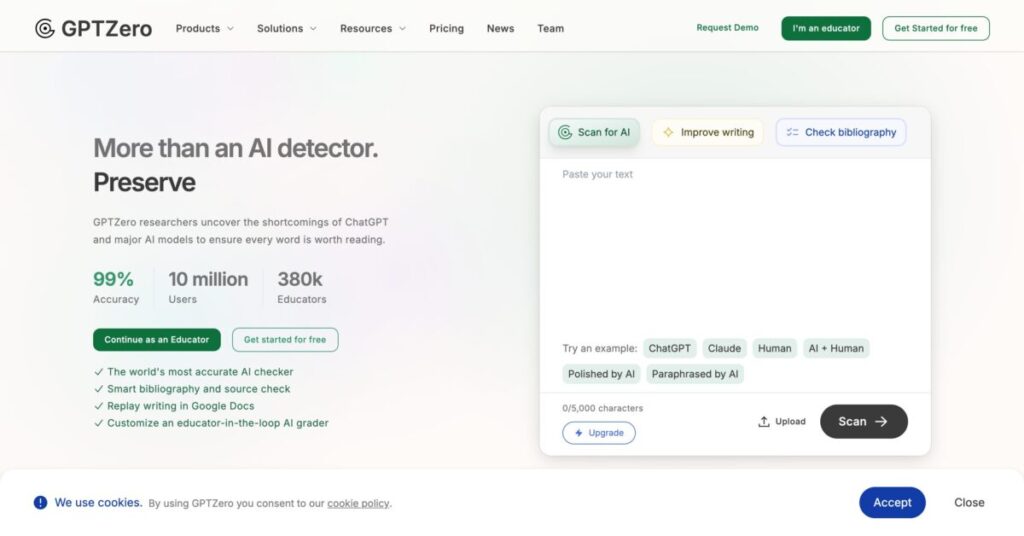This screenshot has width=1024, height=536.
Task: Open the News page
Action: point(500,29)
